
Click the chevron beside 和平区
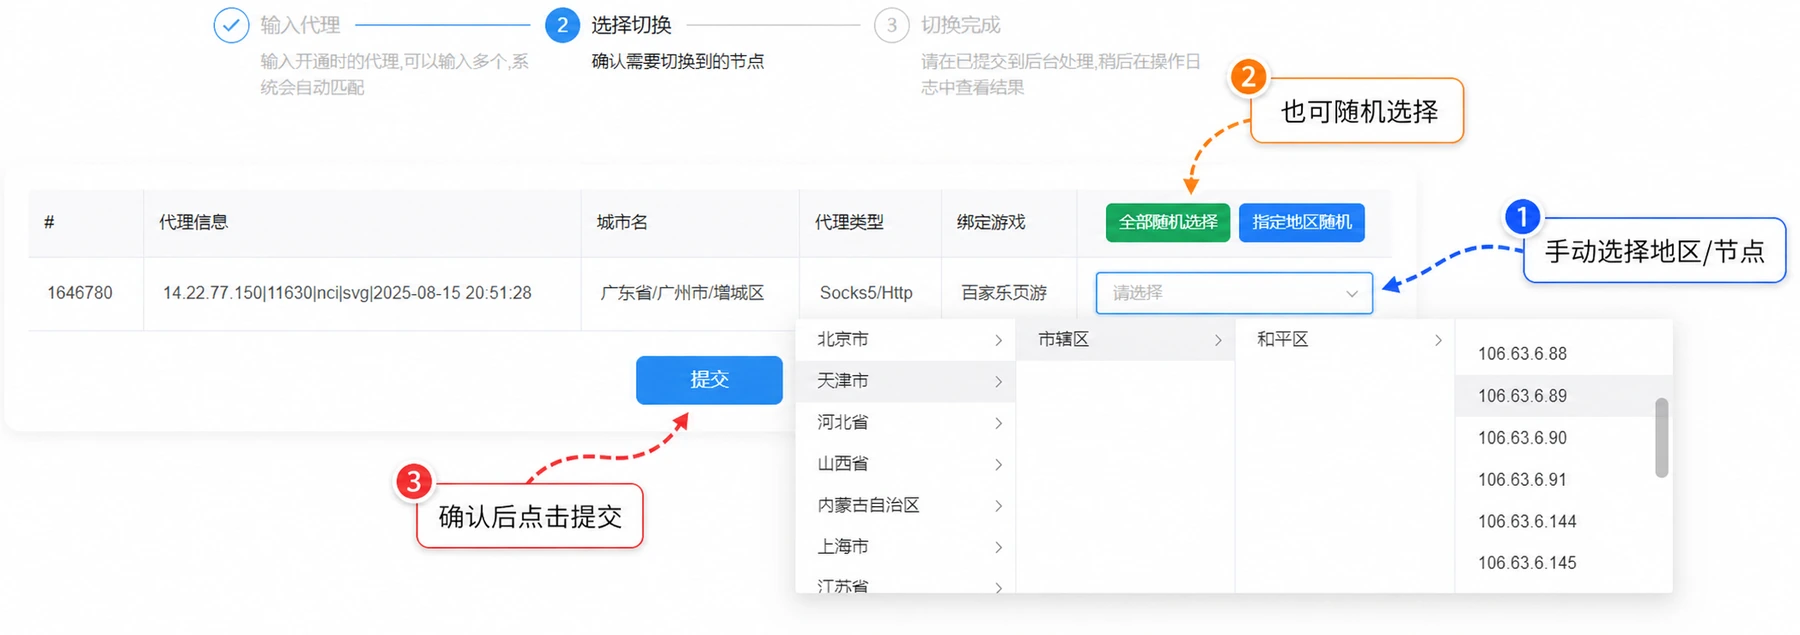(1438, 341)
